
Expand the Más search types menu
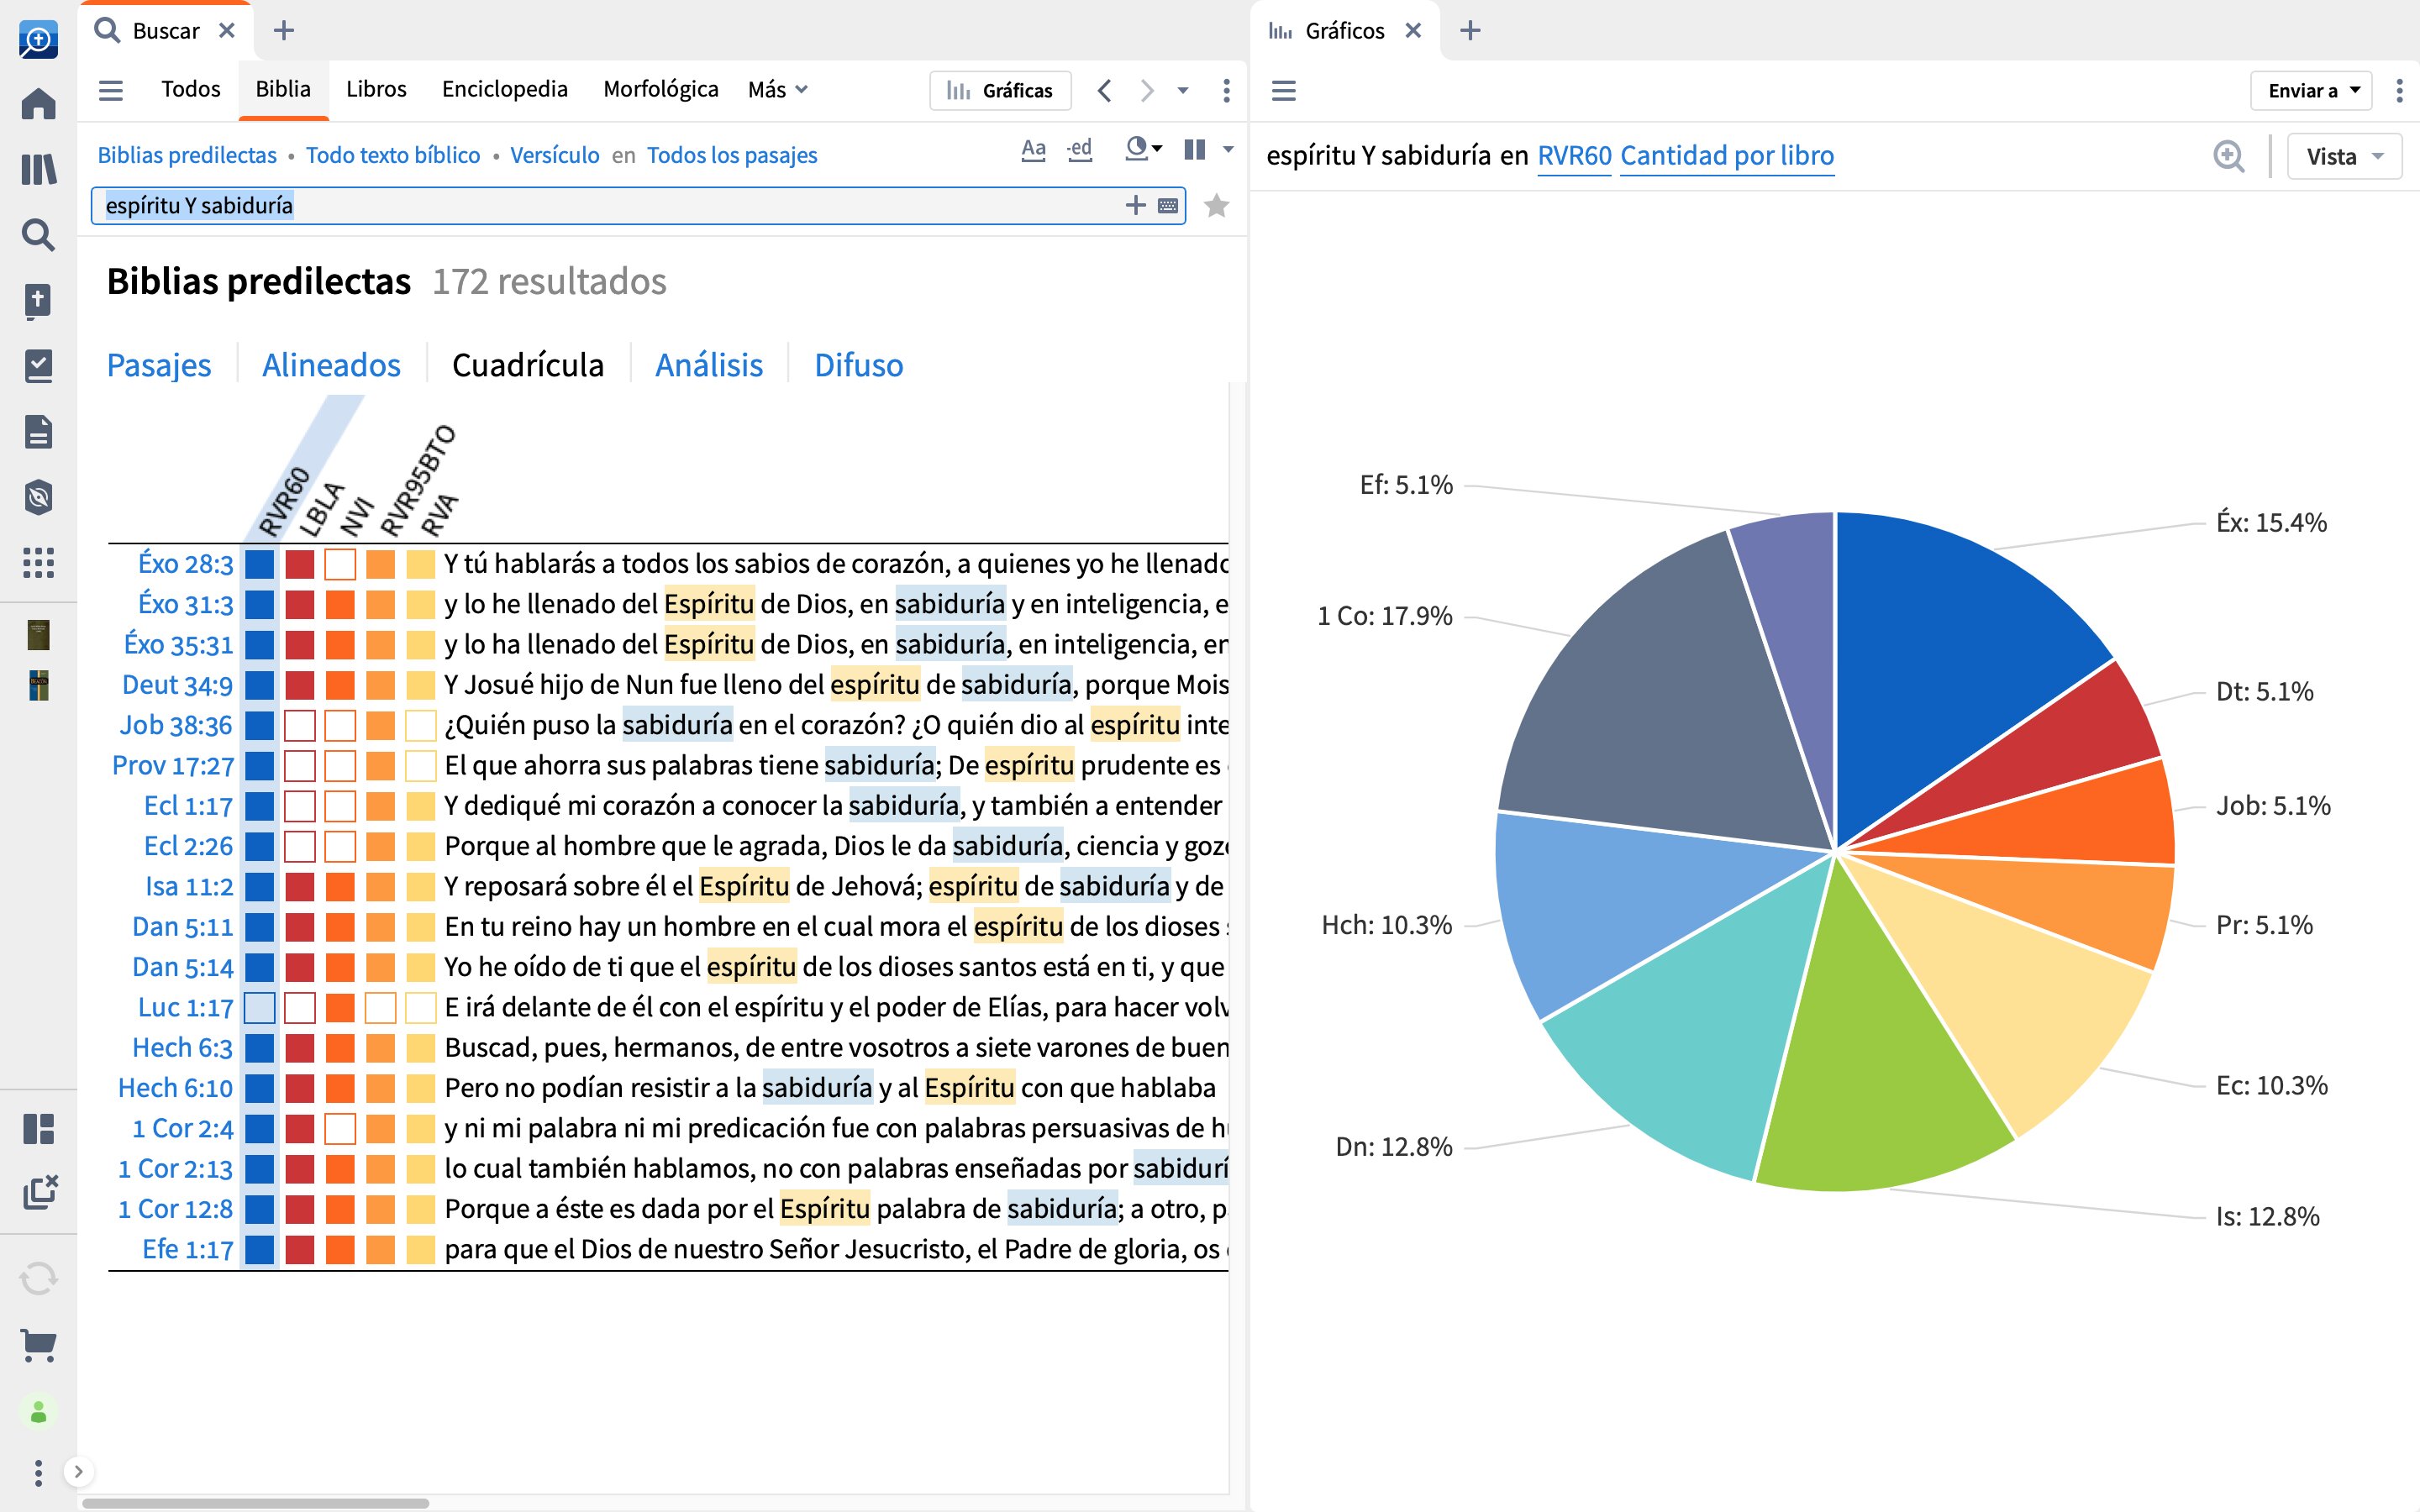coord(777,90)
